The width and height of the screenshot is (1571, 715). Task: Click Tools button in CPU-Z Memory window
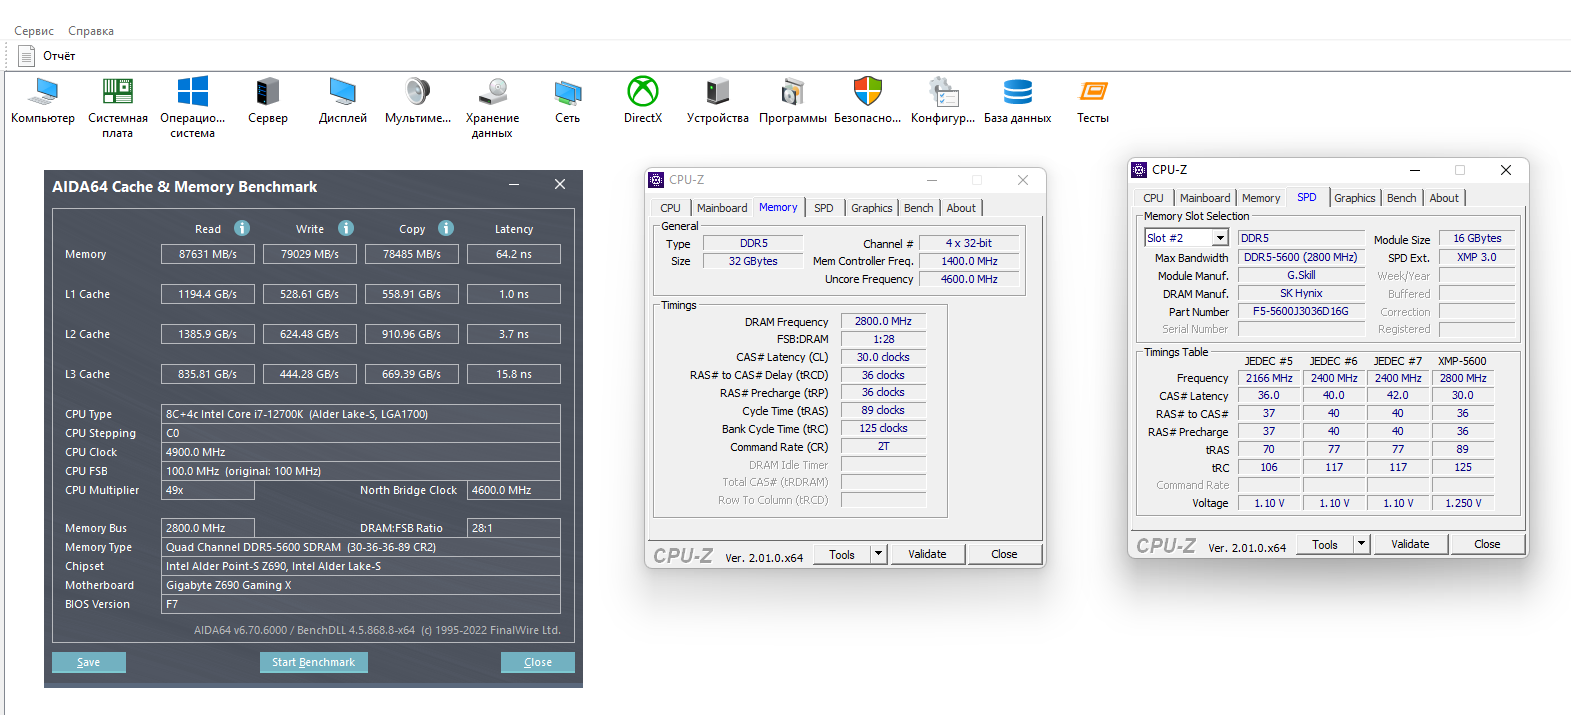pyautogui.click(x=842, y=554)
